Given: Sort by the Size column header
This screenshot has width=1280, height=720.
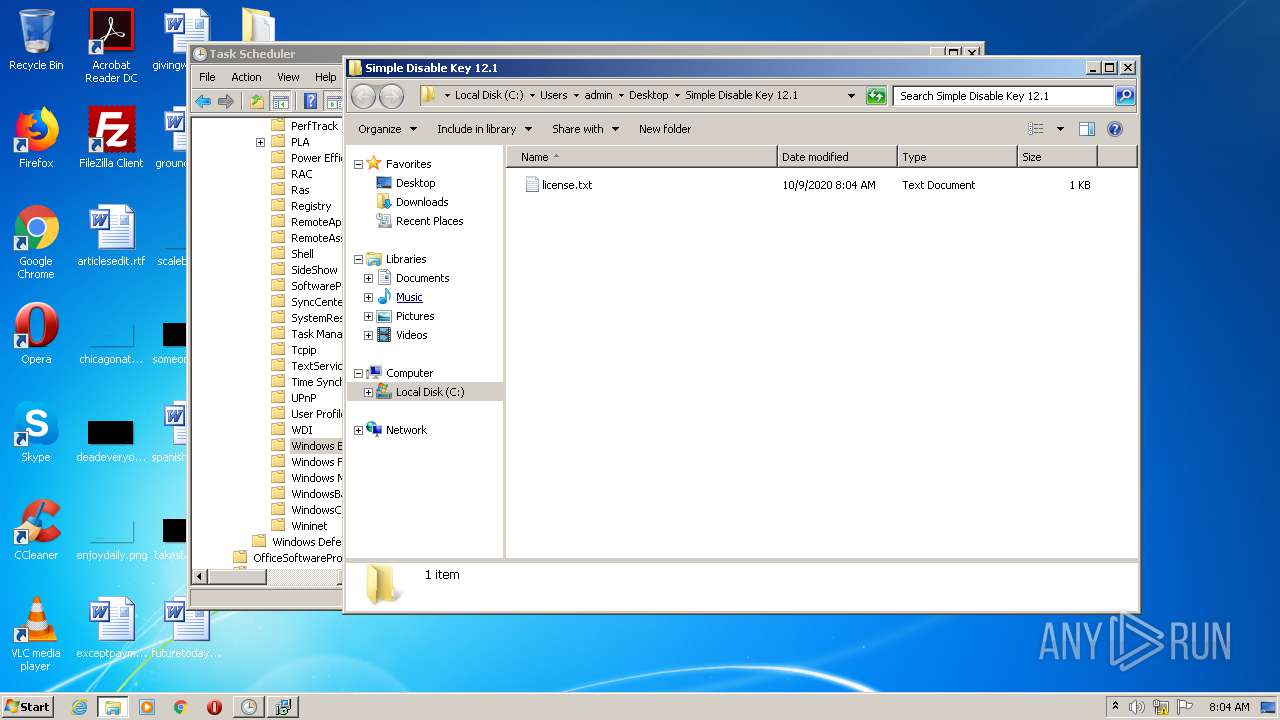Looking at the screenshot, I should tap(1057, 157).
